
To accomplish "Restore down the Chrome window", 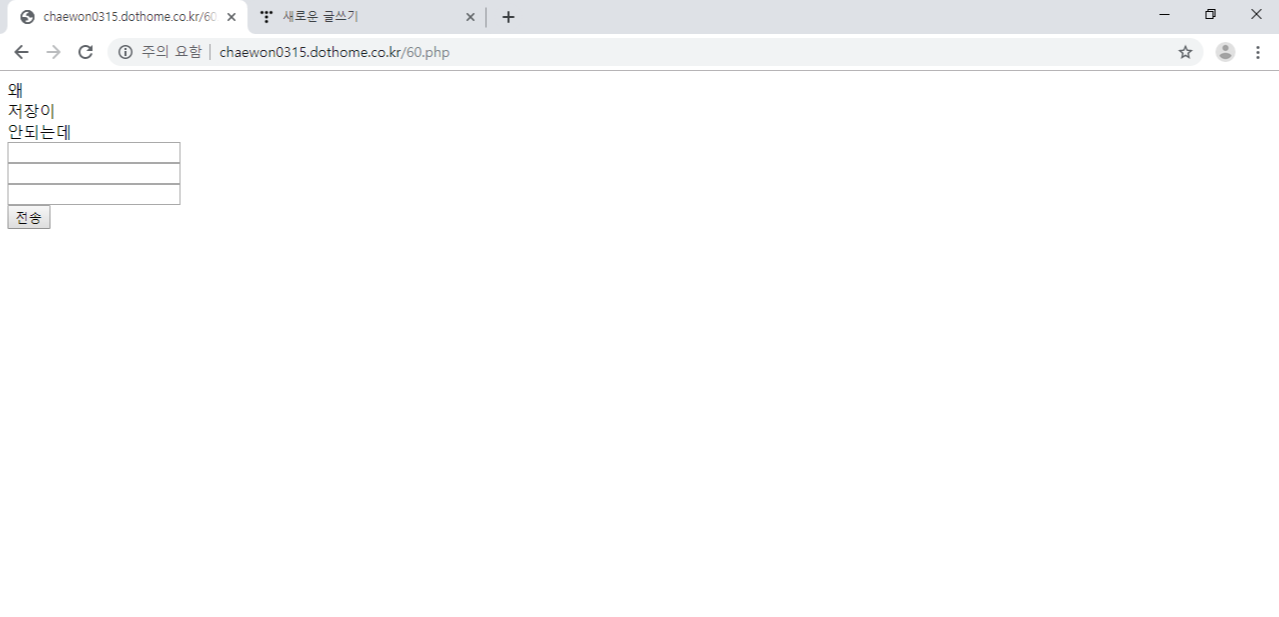I will point(1210,15).
